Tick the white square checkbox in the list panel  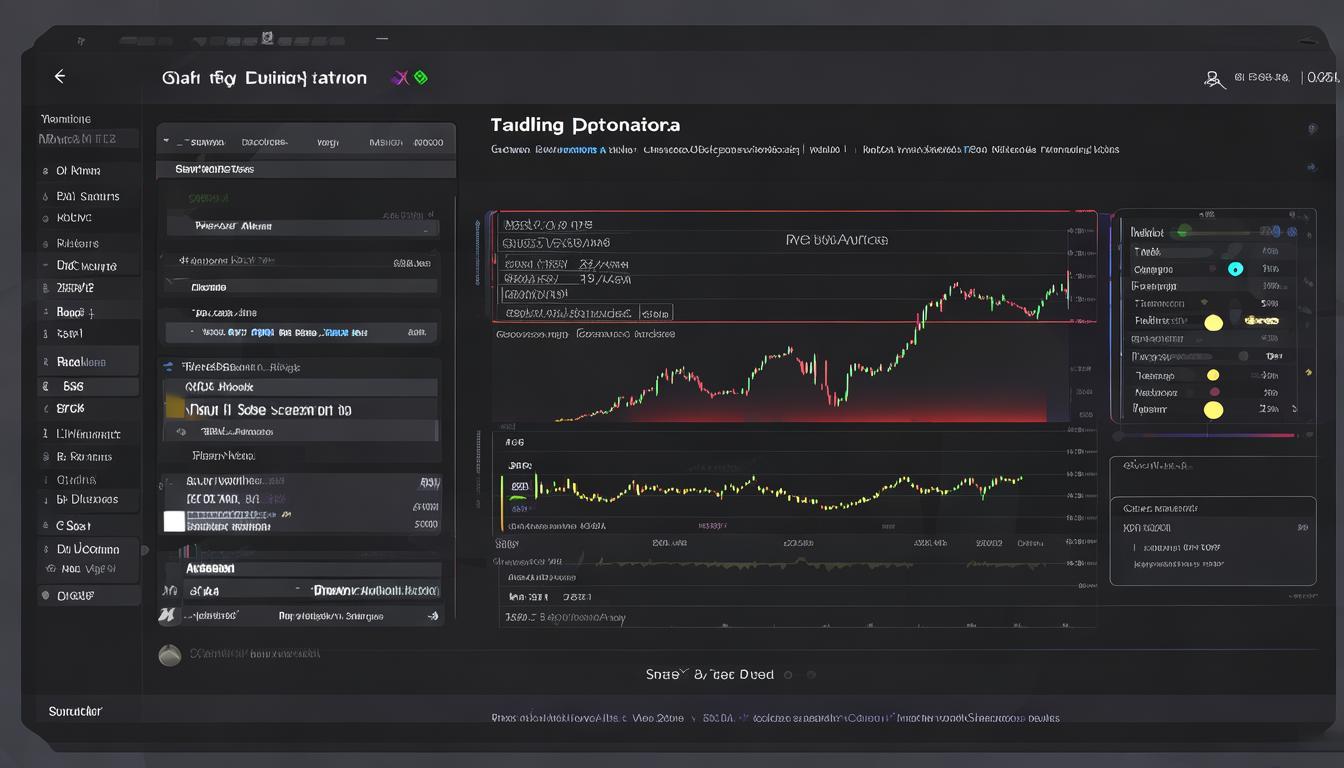tap(174, 521)
